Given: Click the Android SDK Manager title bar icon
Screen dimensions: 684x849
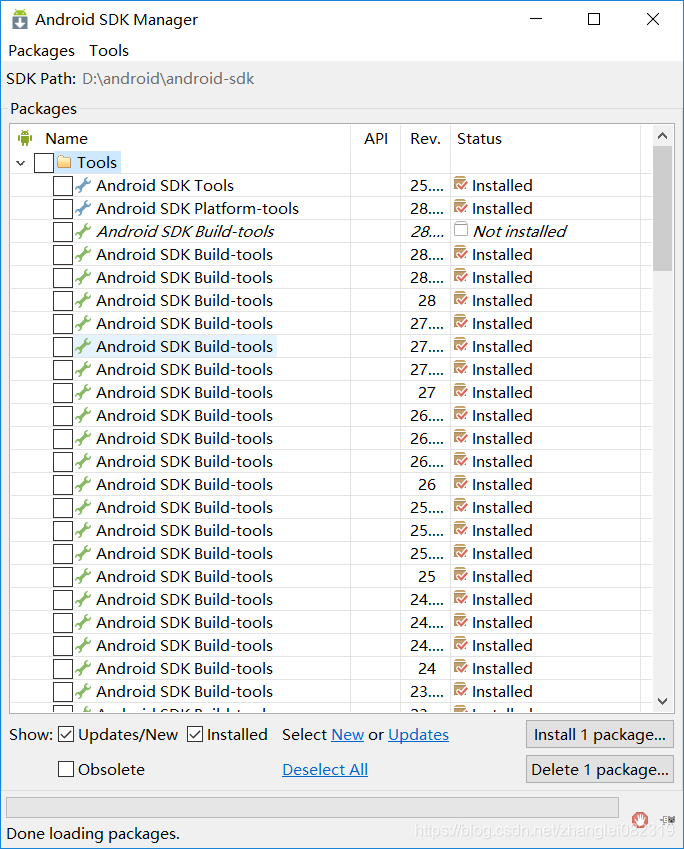Looking at the screenshot, I should [20, 19].
